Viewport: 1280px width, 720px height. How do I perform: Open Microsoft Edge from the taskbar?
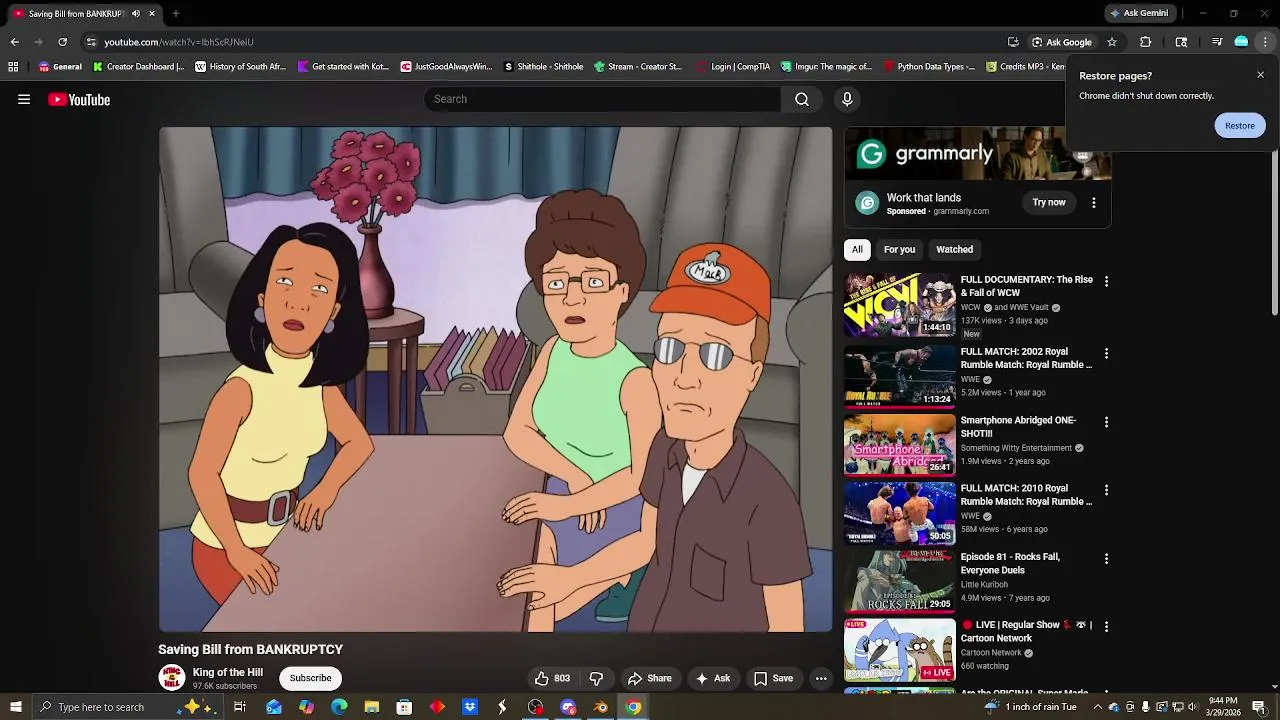pyautogui.click(x=339, y=707)
